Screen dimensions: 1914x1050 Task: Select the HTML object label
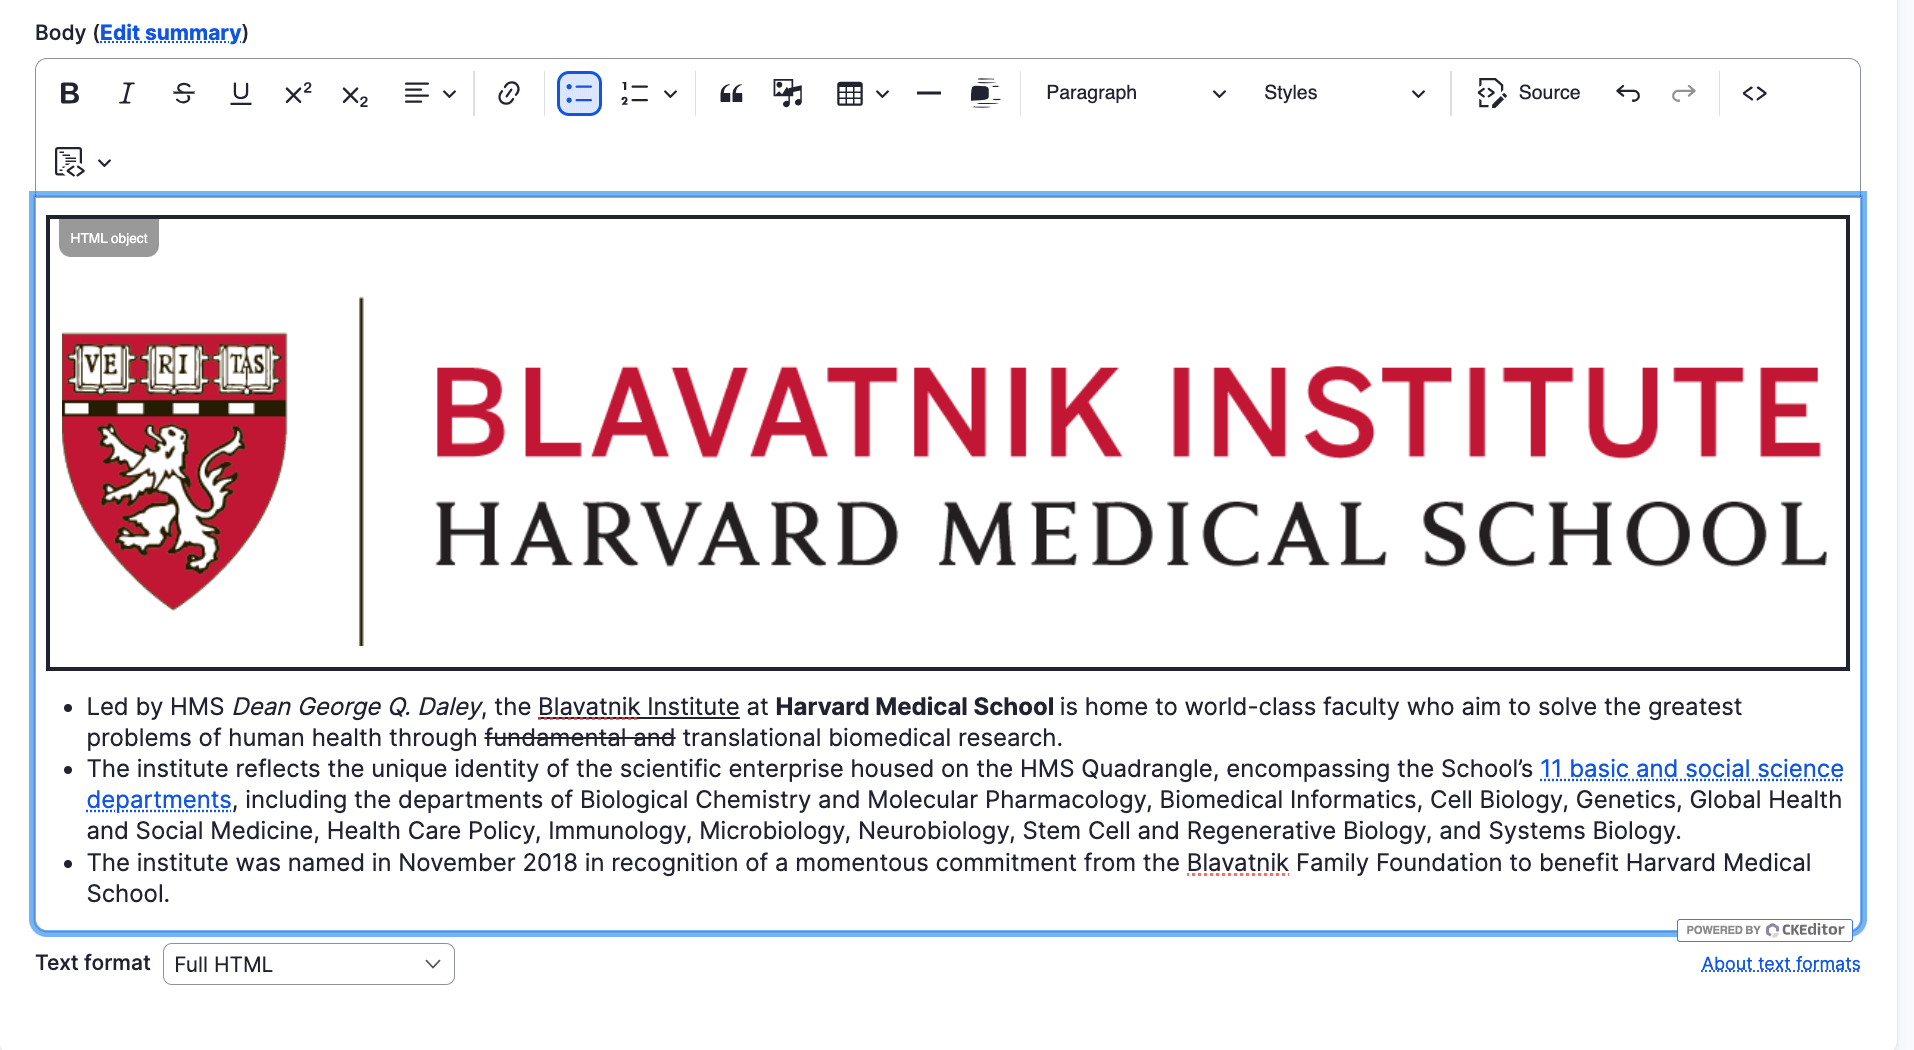(x=108, y=238)
